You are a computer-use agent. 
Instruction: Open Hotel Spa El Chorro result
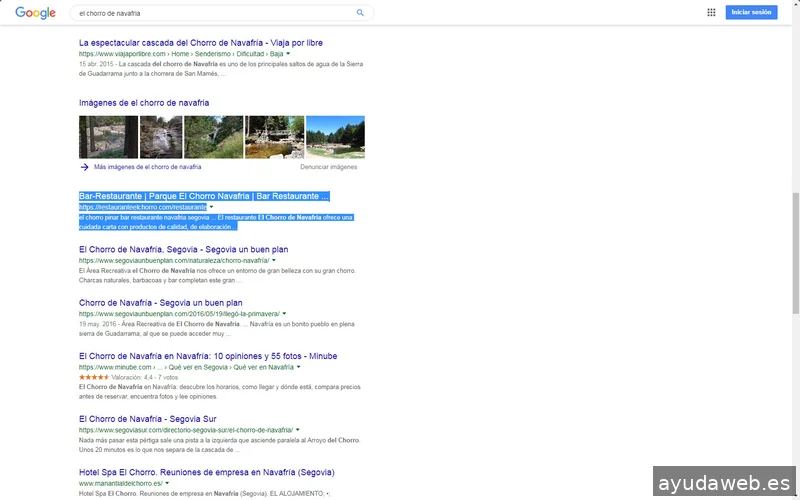point(206,472)
